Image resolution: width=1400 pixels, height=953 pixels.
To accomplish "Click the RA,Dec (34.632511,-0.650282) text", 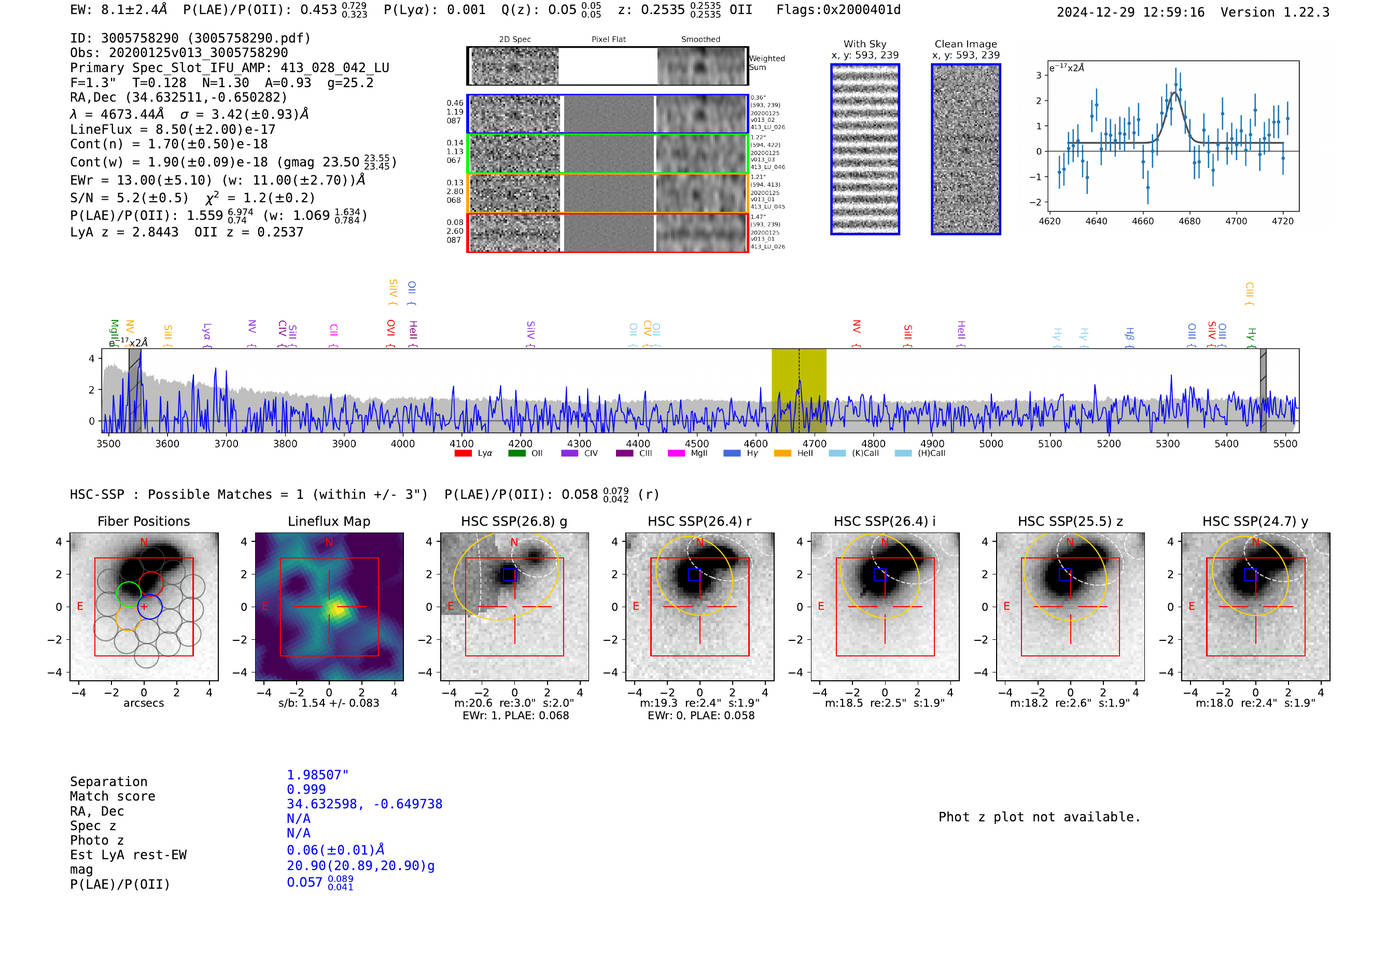I will pos(179,97).
